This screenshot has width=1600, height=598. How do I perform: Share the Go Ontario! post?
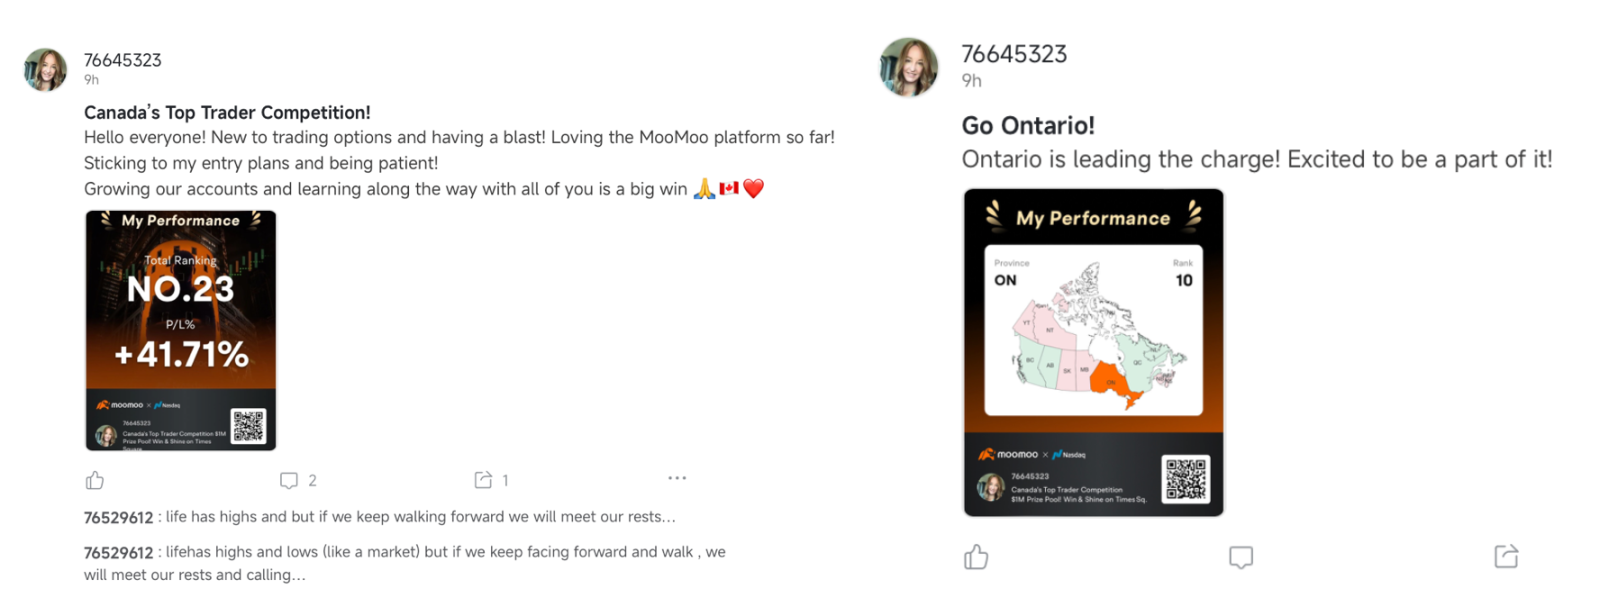[1506, 556]
